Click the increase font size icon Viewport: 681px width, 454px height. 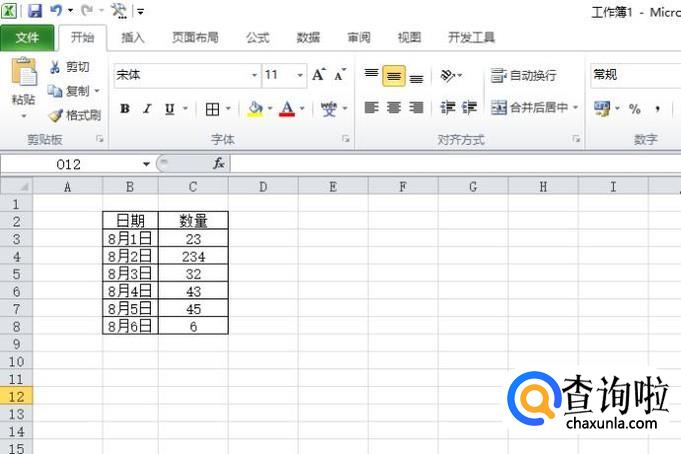[x=319, y=75]
